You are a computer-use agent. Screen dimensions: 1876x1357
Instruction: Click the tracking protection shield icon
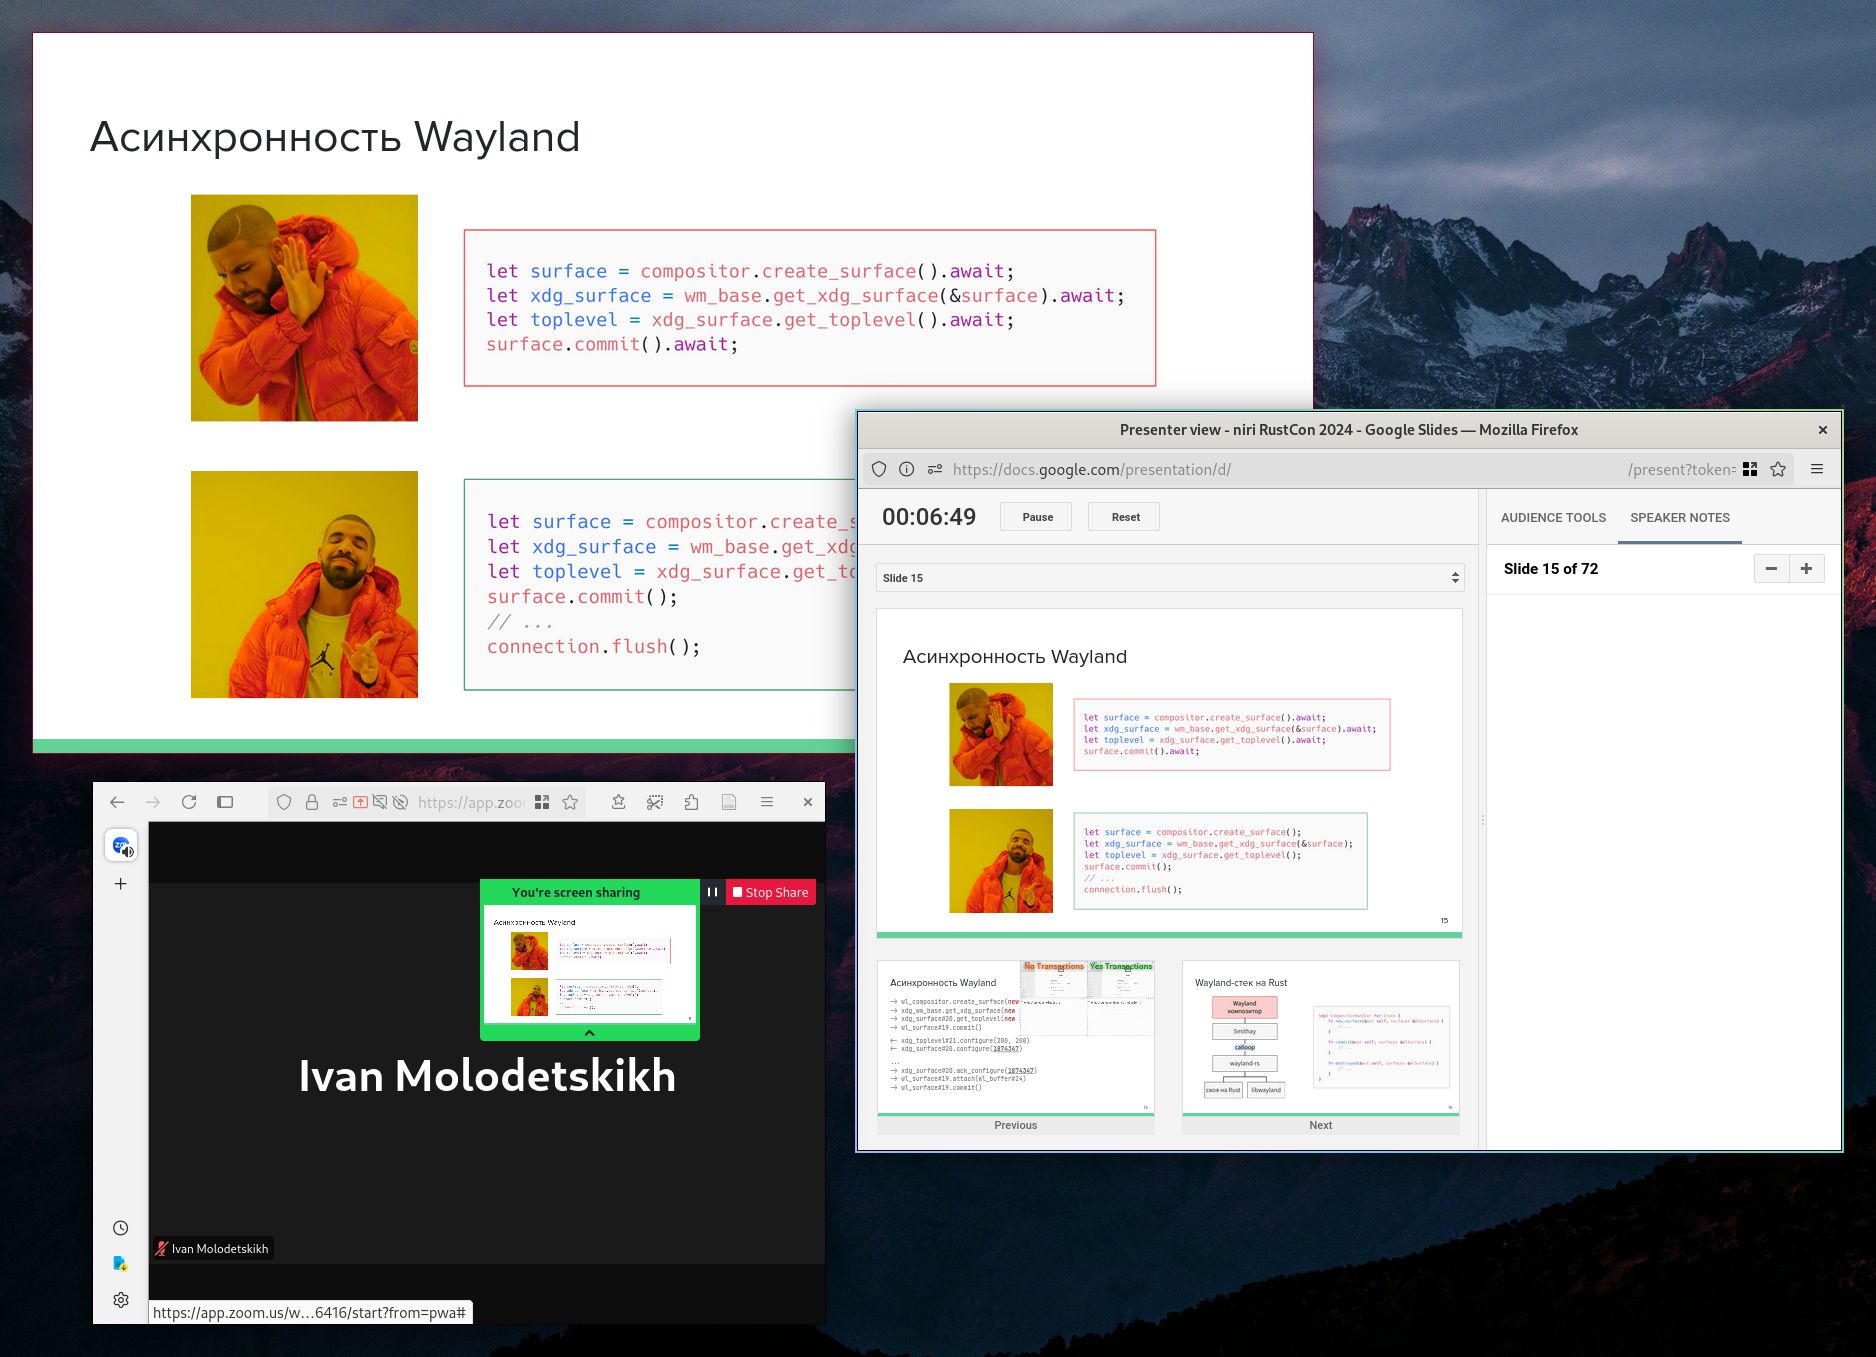[284, 801]
